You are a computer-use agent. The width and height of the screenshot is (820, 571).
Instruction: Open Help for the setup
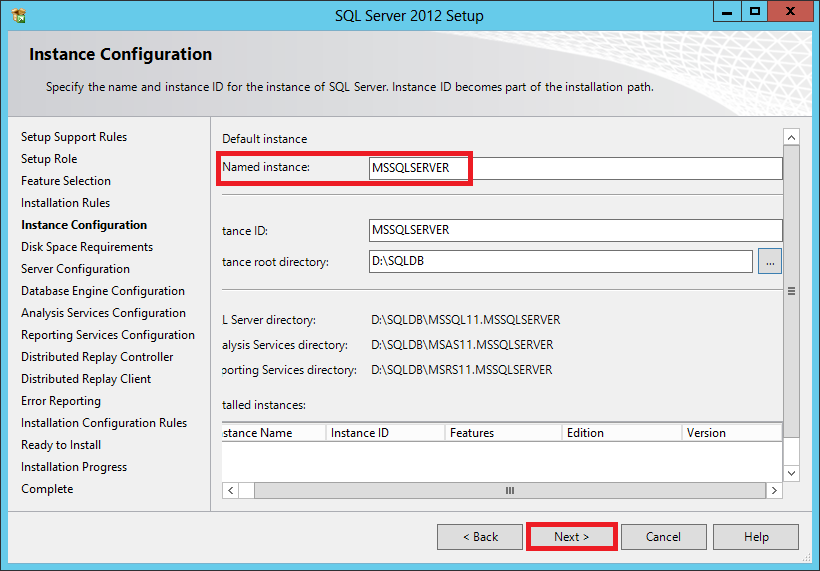pyautogui.click(x=756, y=537)
